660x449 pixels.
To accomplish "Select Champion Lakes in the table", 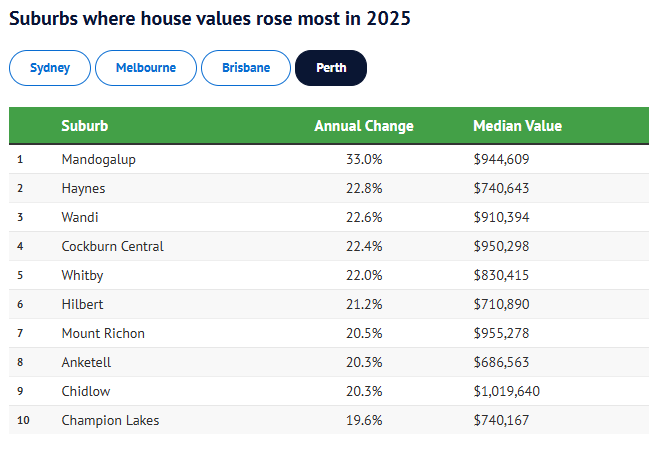I will [110, 420].
